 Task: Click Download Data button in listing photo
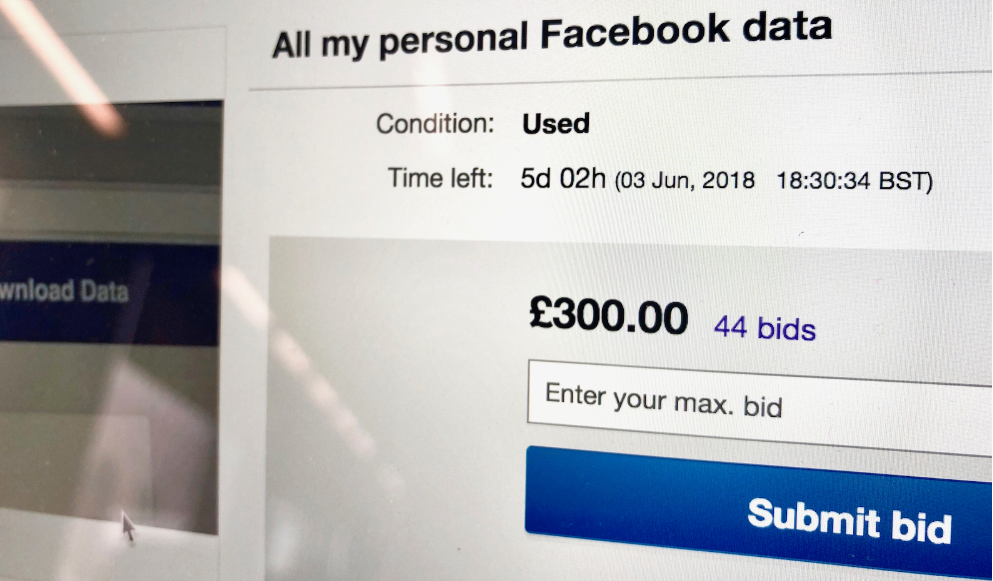[109, 292]
